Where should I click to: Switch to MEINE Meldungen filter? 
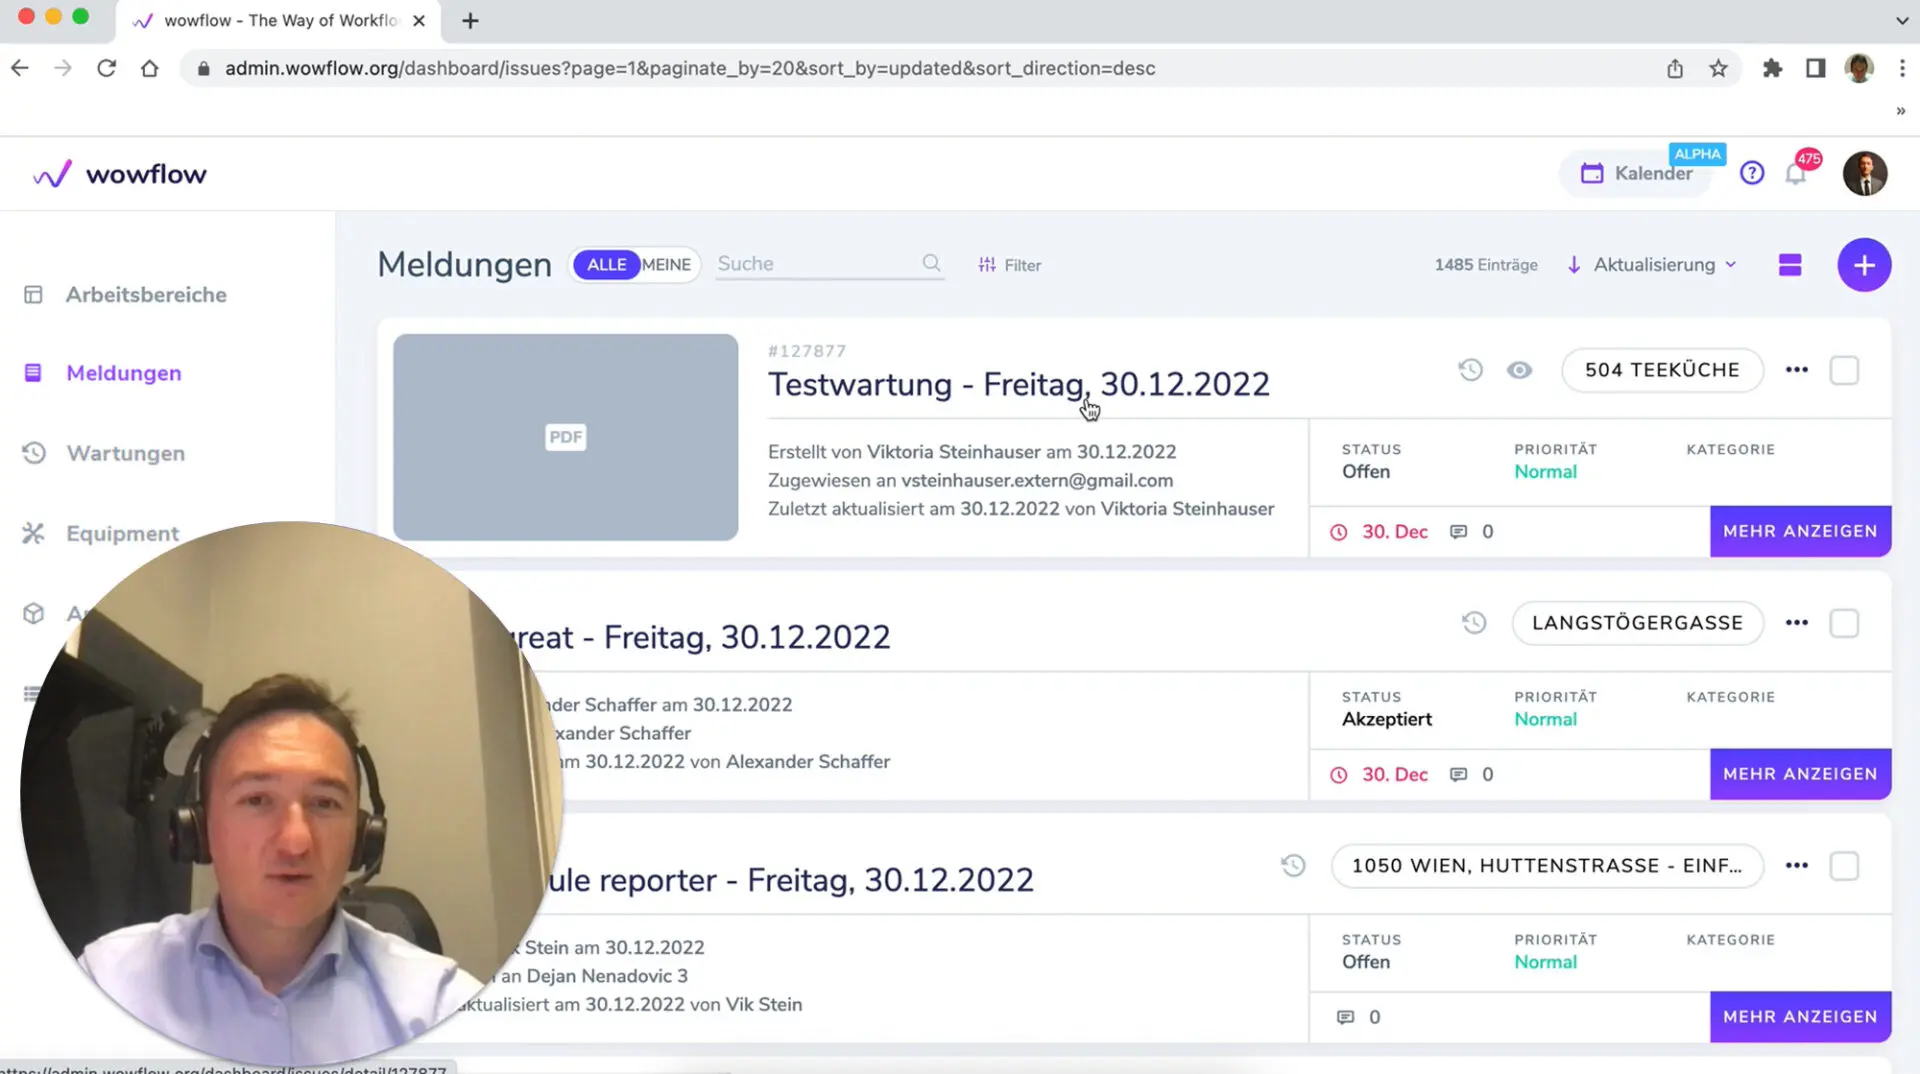tap(666, 265)
